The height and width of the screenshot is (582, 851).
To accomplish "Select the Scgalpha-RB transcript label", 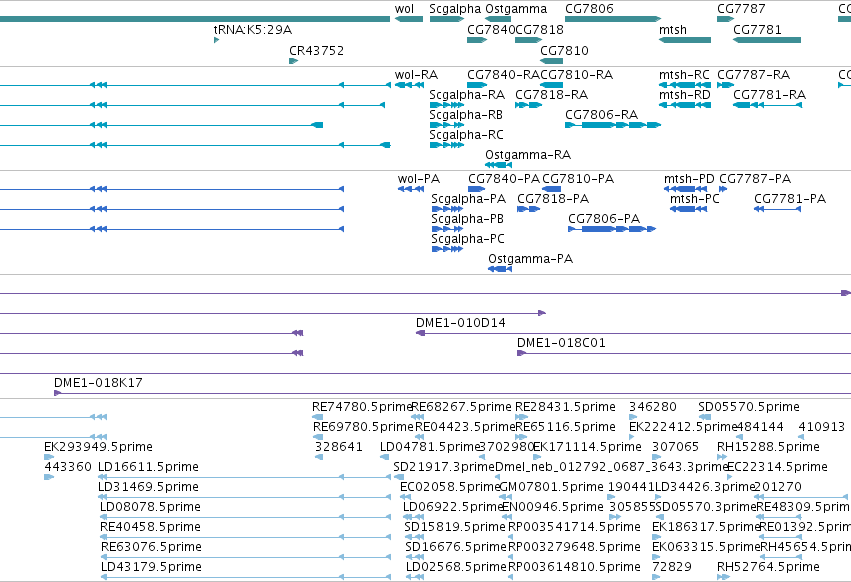I will click(x=466, y=115).
